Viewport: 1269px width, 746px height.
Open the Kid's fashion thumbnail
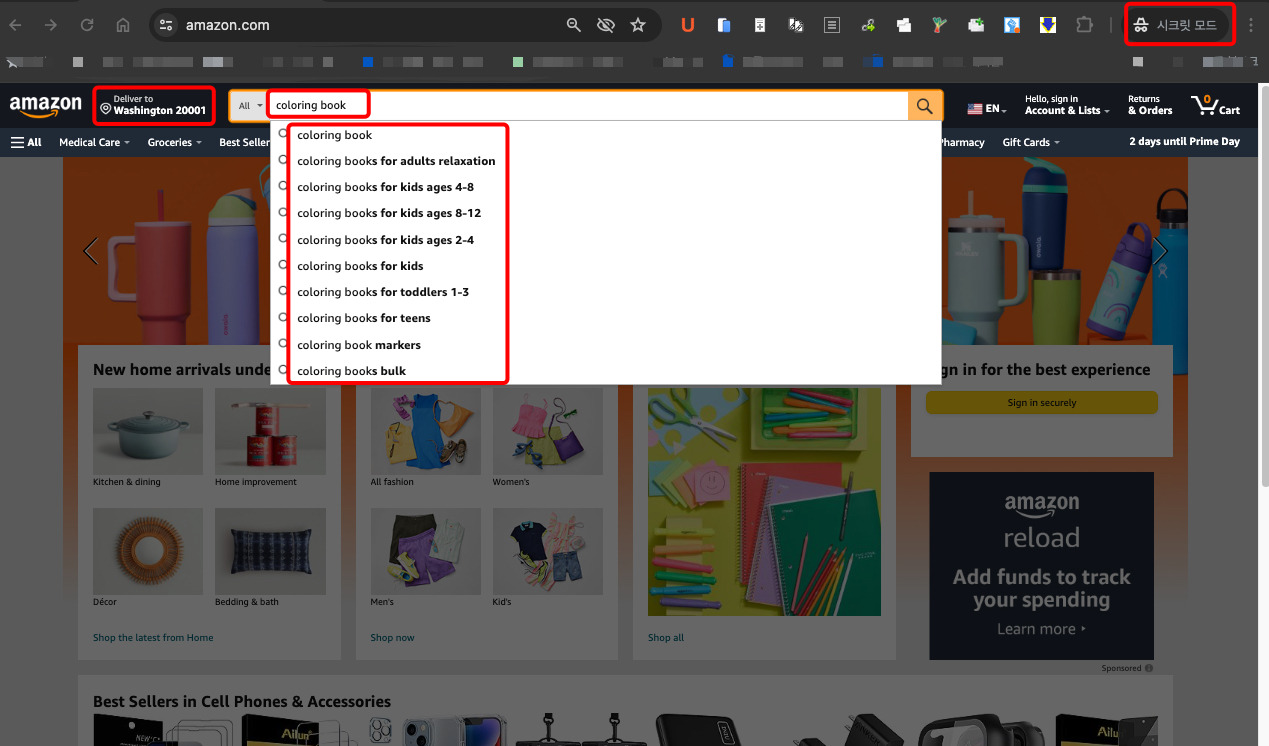coord(548,551)
